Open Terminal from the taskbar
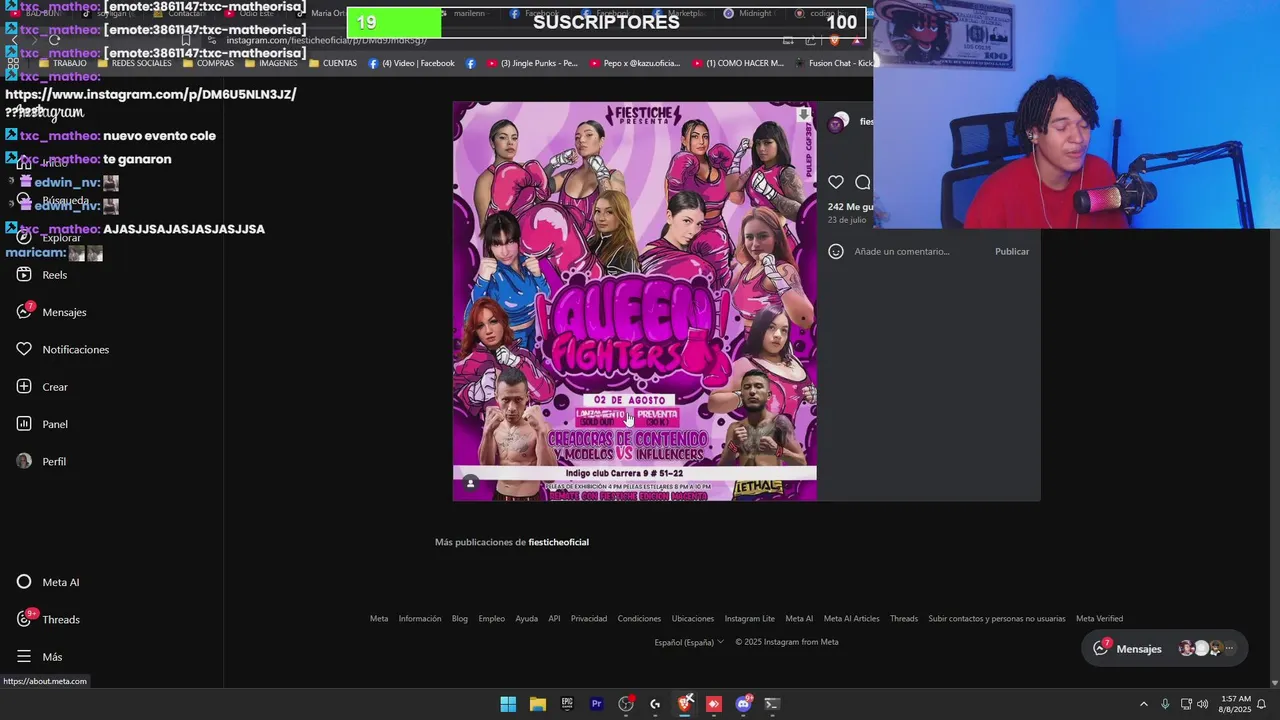This screenshot has width=1280, height=720. click(772, 704)
